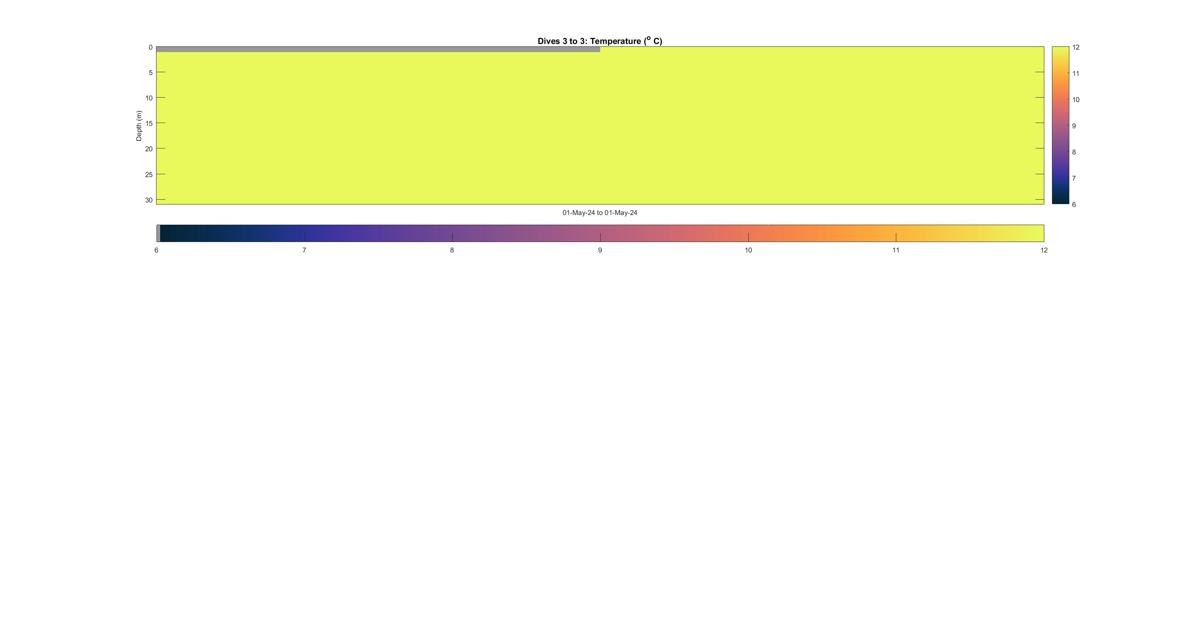Screen dimensions: 1200x622
Task: Click the "6" label on the vertical colorbar
Action: (1075, 204)
